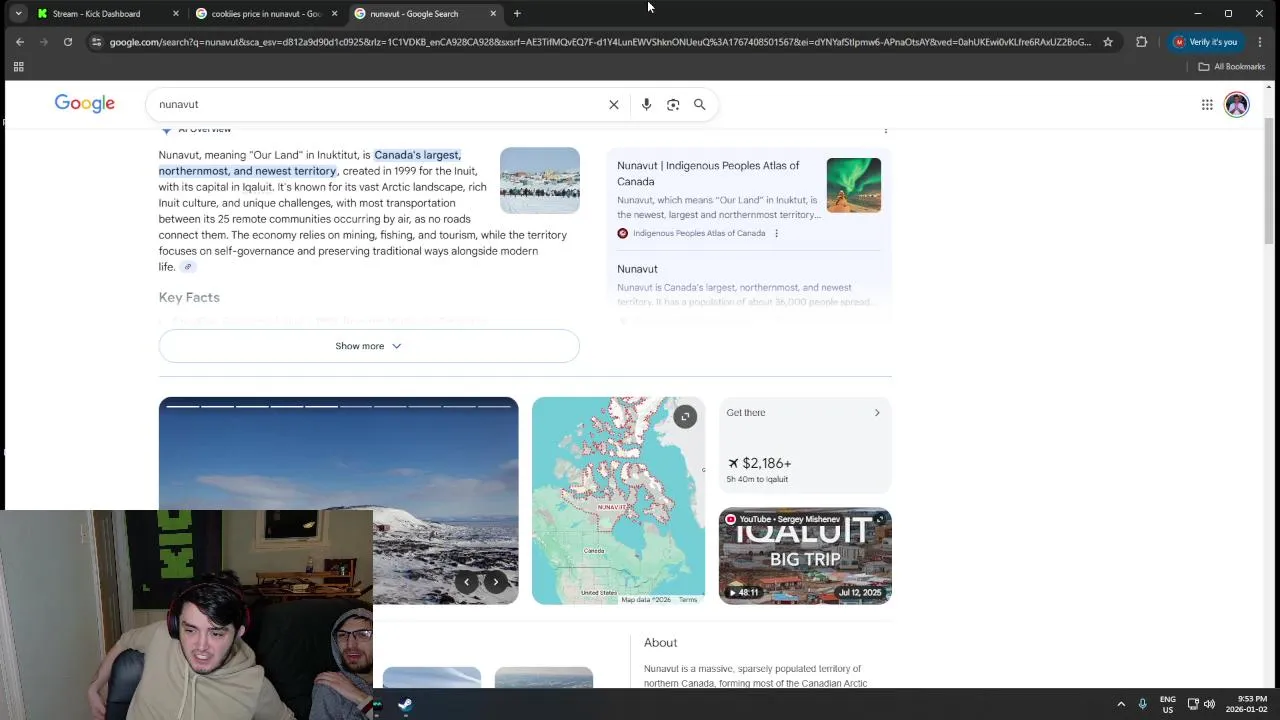1280x720 pixels.
Task: Click the Key Facts heading
Action: [189, 297]
